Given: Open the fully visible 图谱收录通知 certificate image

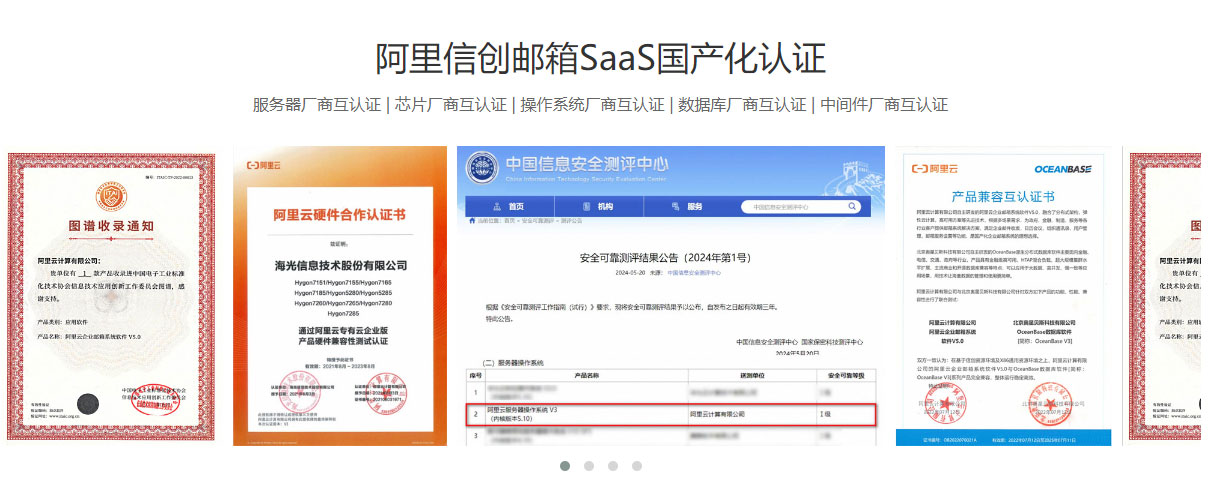Looking at the screenshot, I should 111,297.
